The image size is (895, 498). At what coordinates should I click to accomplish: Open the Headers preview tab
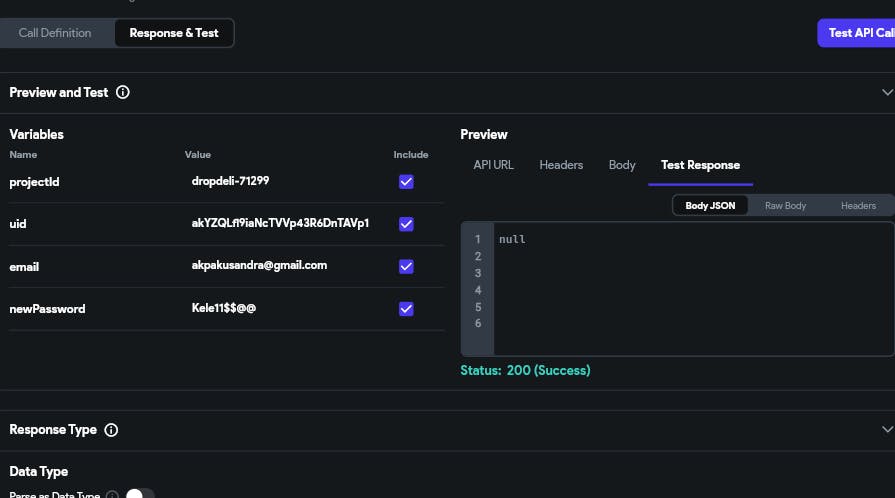click(x=561, y=165)
